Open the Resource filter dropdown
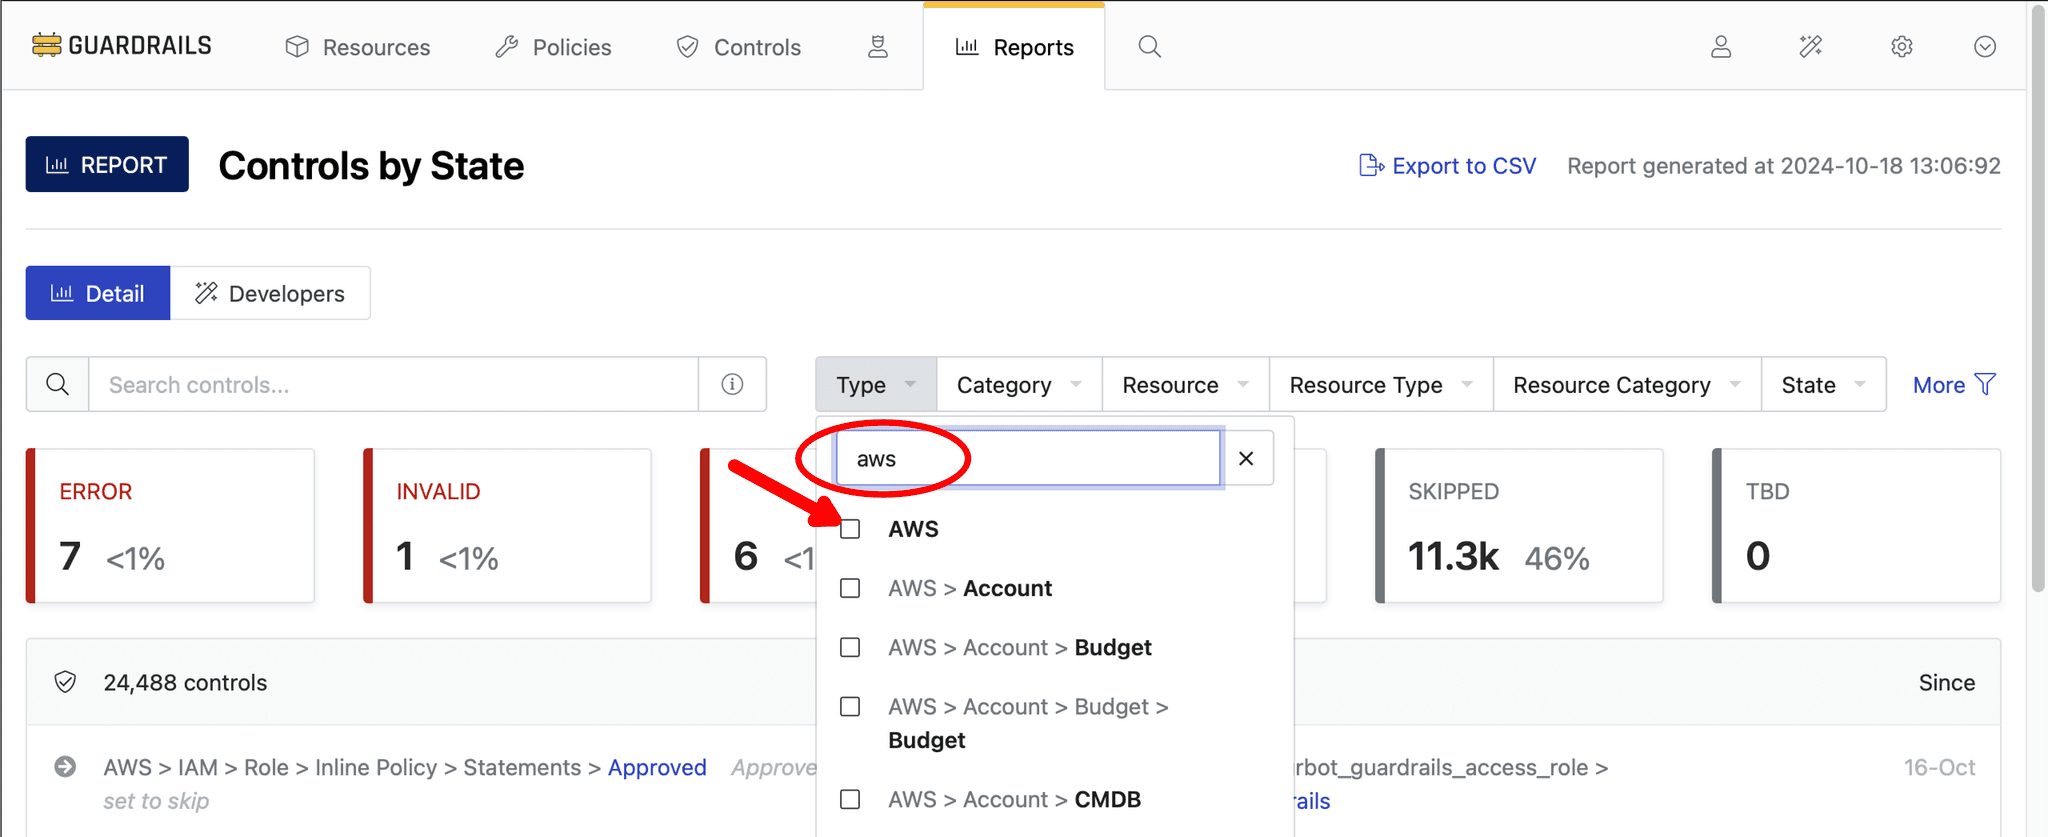2048x837 pixels. click(x=1185, y=384)
